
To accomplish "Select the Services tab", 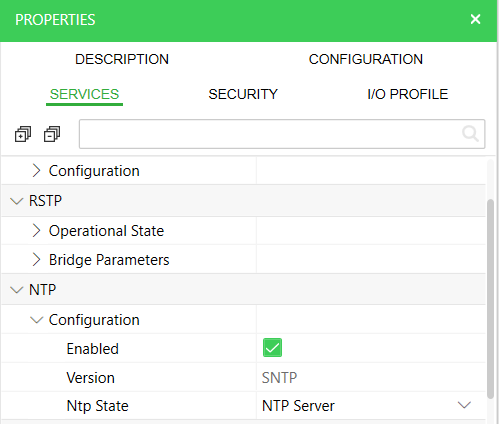I will [x=84, y=94].
